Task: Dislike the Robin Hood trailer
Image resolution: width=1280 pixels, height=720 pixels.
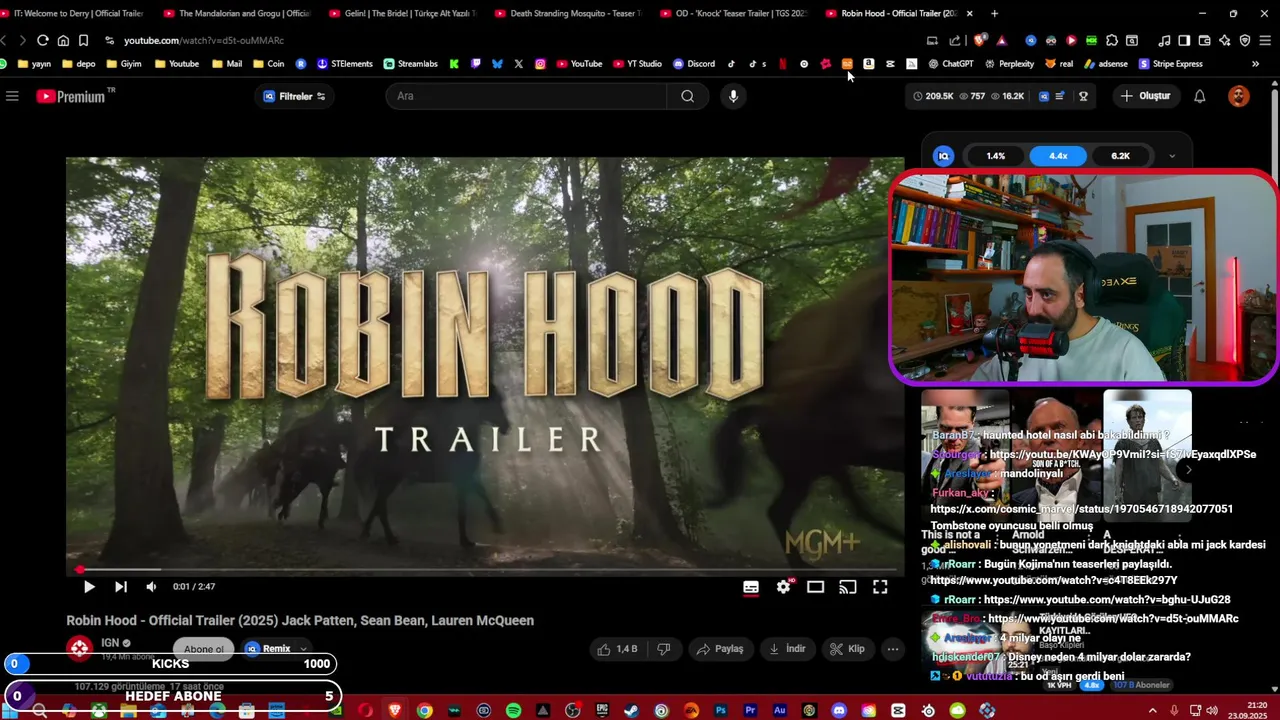Action: coord(664,649)
